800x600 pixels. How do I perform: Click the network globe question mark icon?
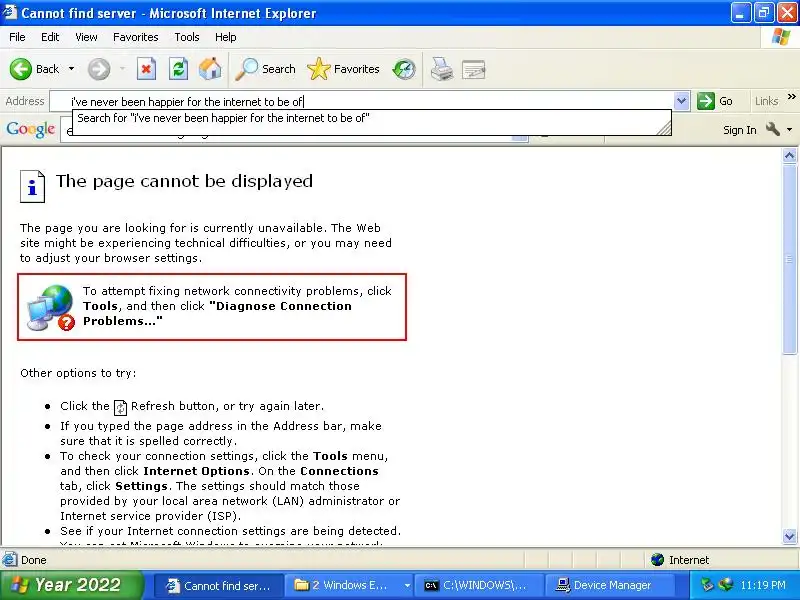[51, 308]
